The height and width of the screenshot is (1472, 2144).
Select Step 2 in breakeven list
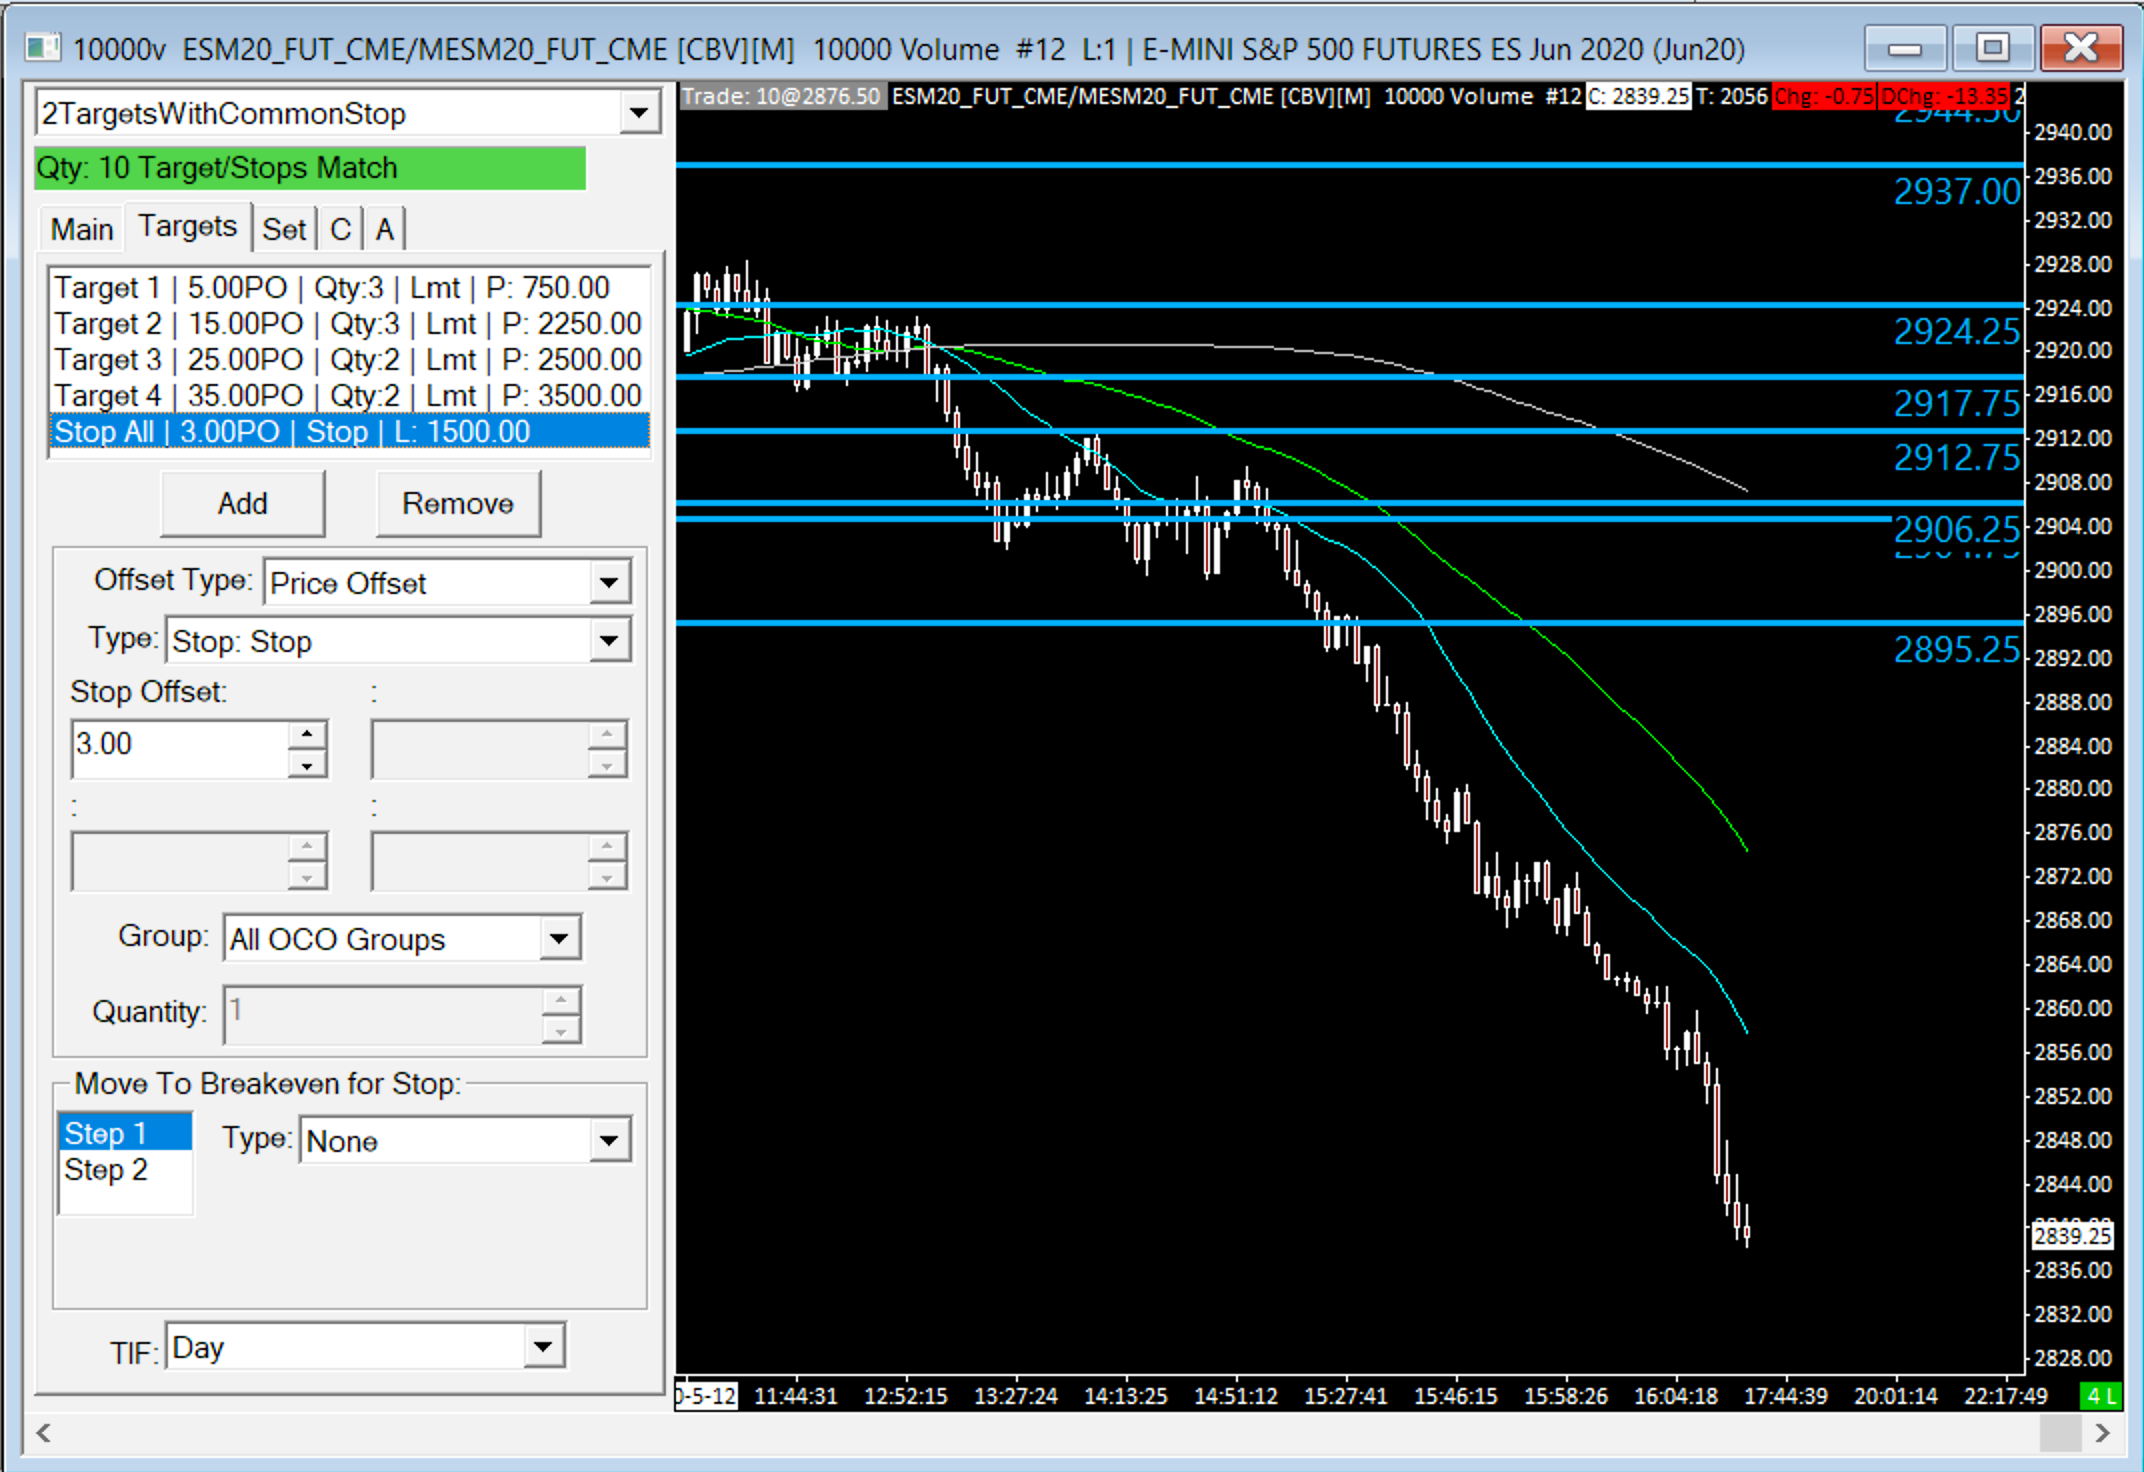point(106,1169)
